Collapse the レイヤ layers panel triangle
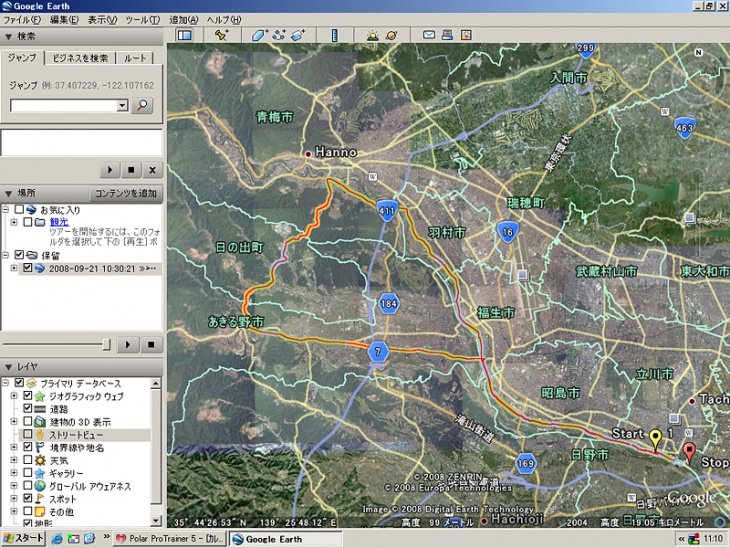 (x=8, y=367)
